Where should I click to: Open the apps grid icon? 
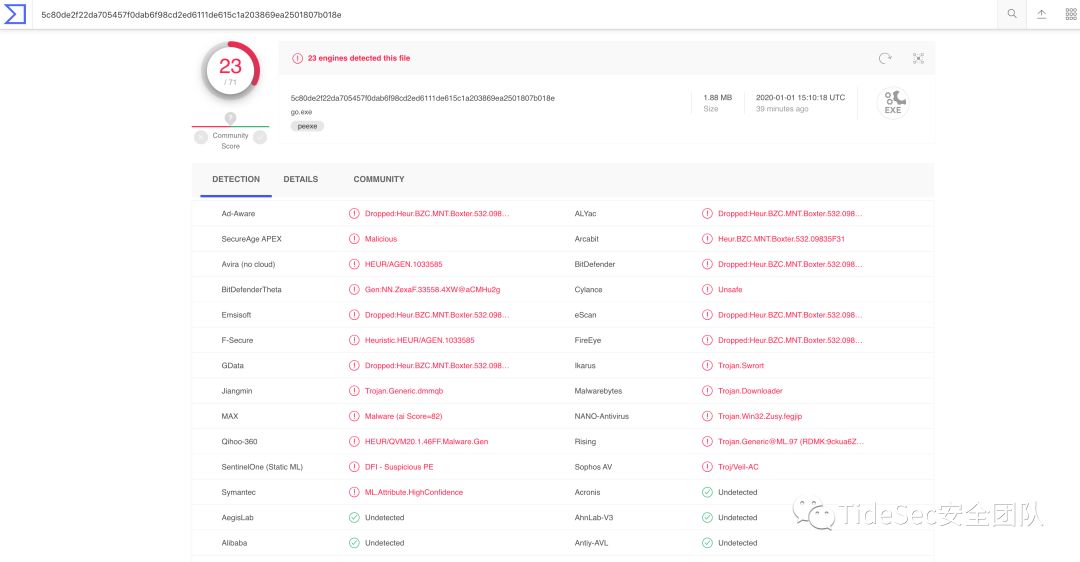pyautogui.click(x=1071, y=14)
